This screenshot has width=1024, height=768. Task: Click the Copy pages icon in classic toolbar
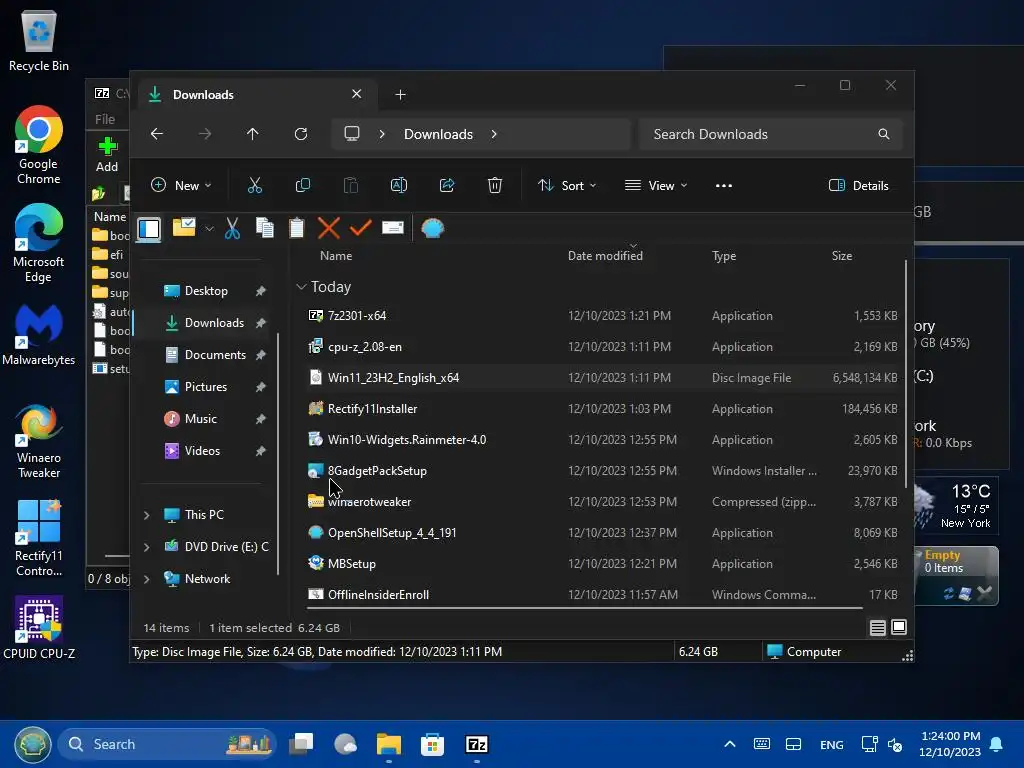pyautogui.click(x=264, y=228)
